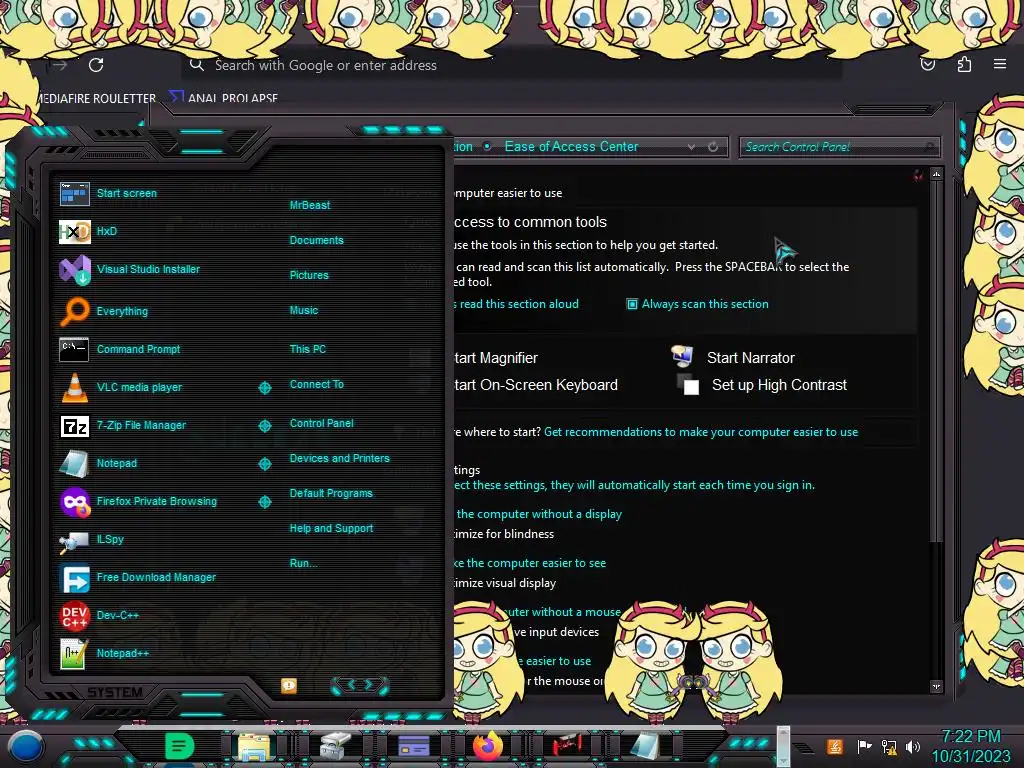Open Command Prompt icon
Screen dimensions: 1024x768
pos(74,349)
